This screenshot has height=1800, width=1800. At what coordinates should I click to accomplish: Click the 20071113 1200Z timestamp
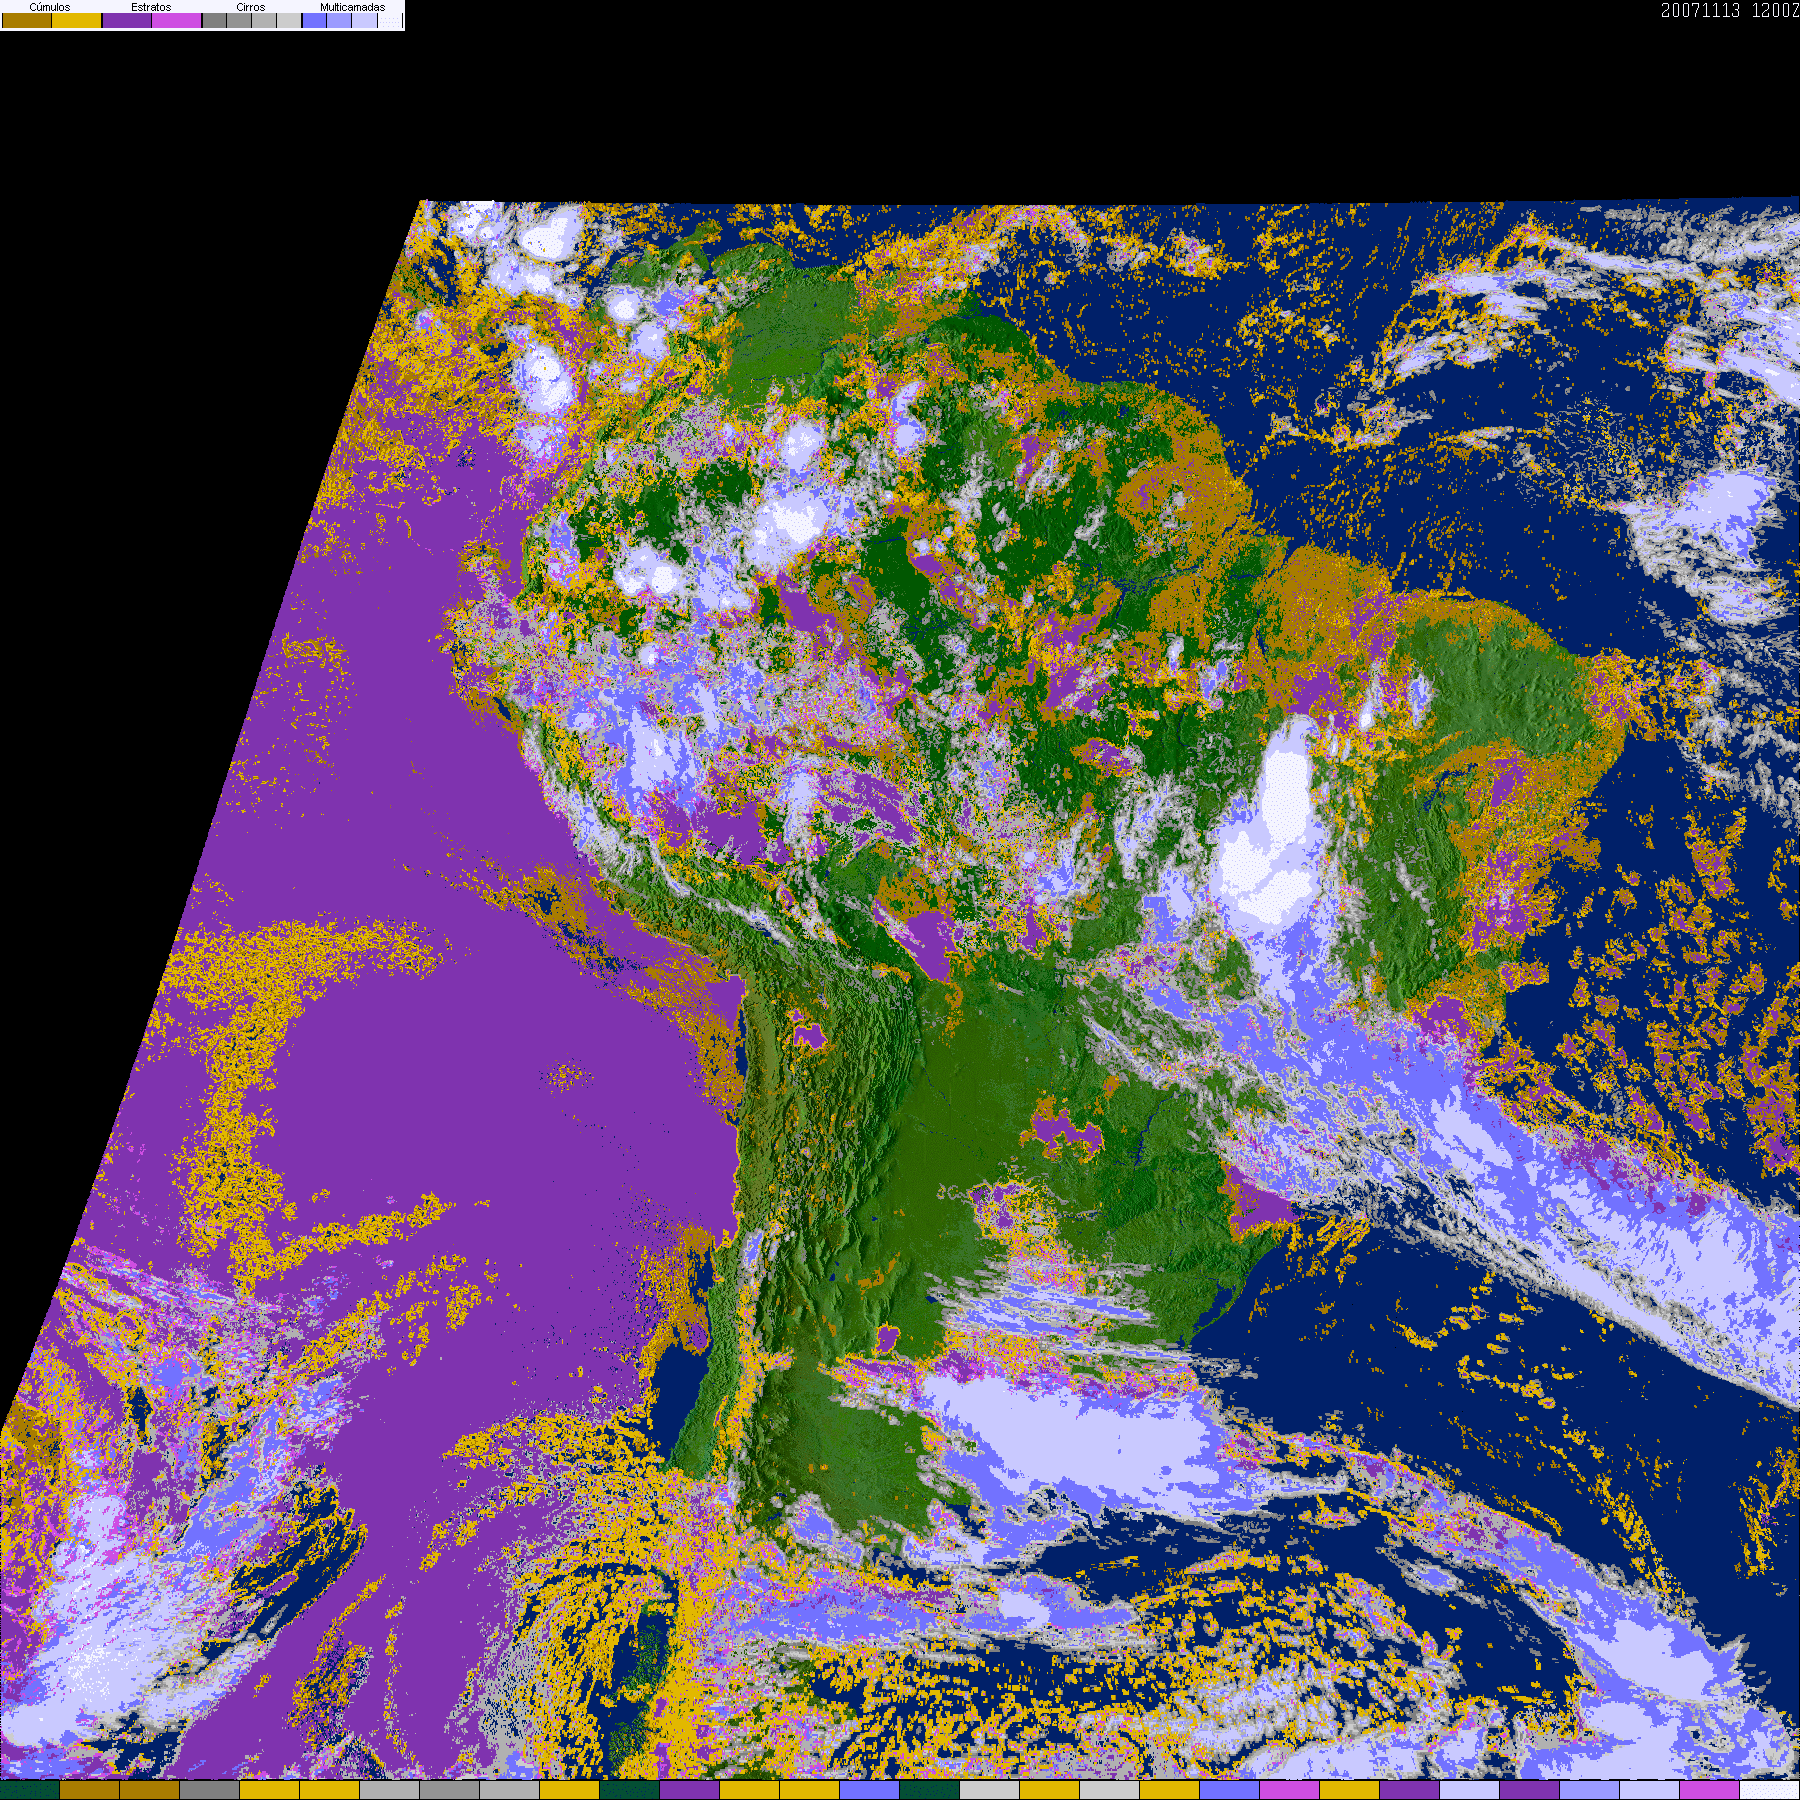[x=1729, y=11]
